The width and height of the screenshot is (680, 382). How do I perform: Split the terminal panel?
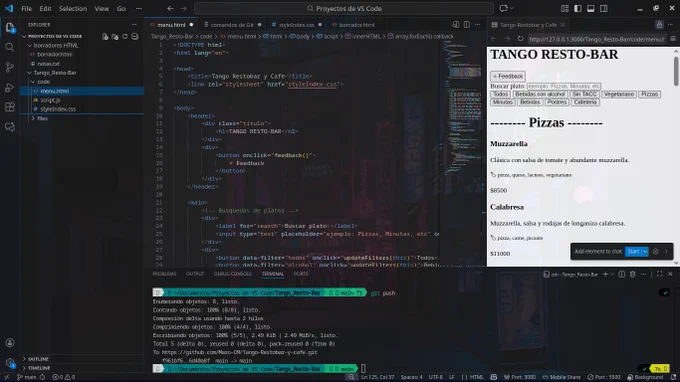click(622, 274)
